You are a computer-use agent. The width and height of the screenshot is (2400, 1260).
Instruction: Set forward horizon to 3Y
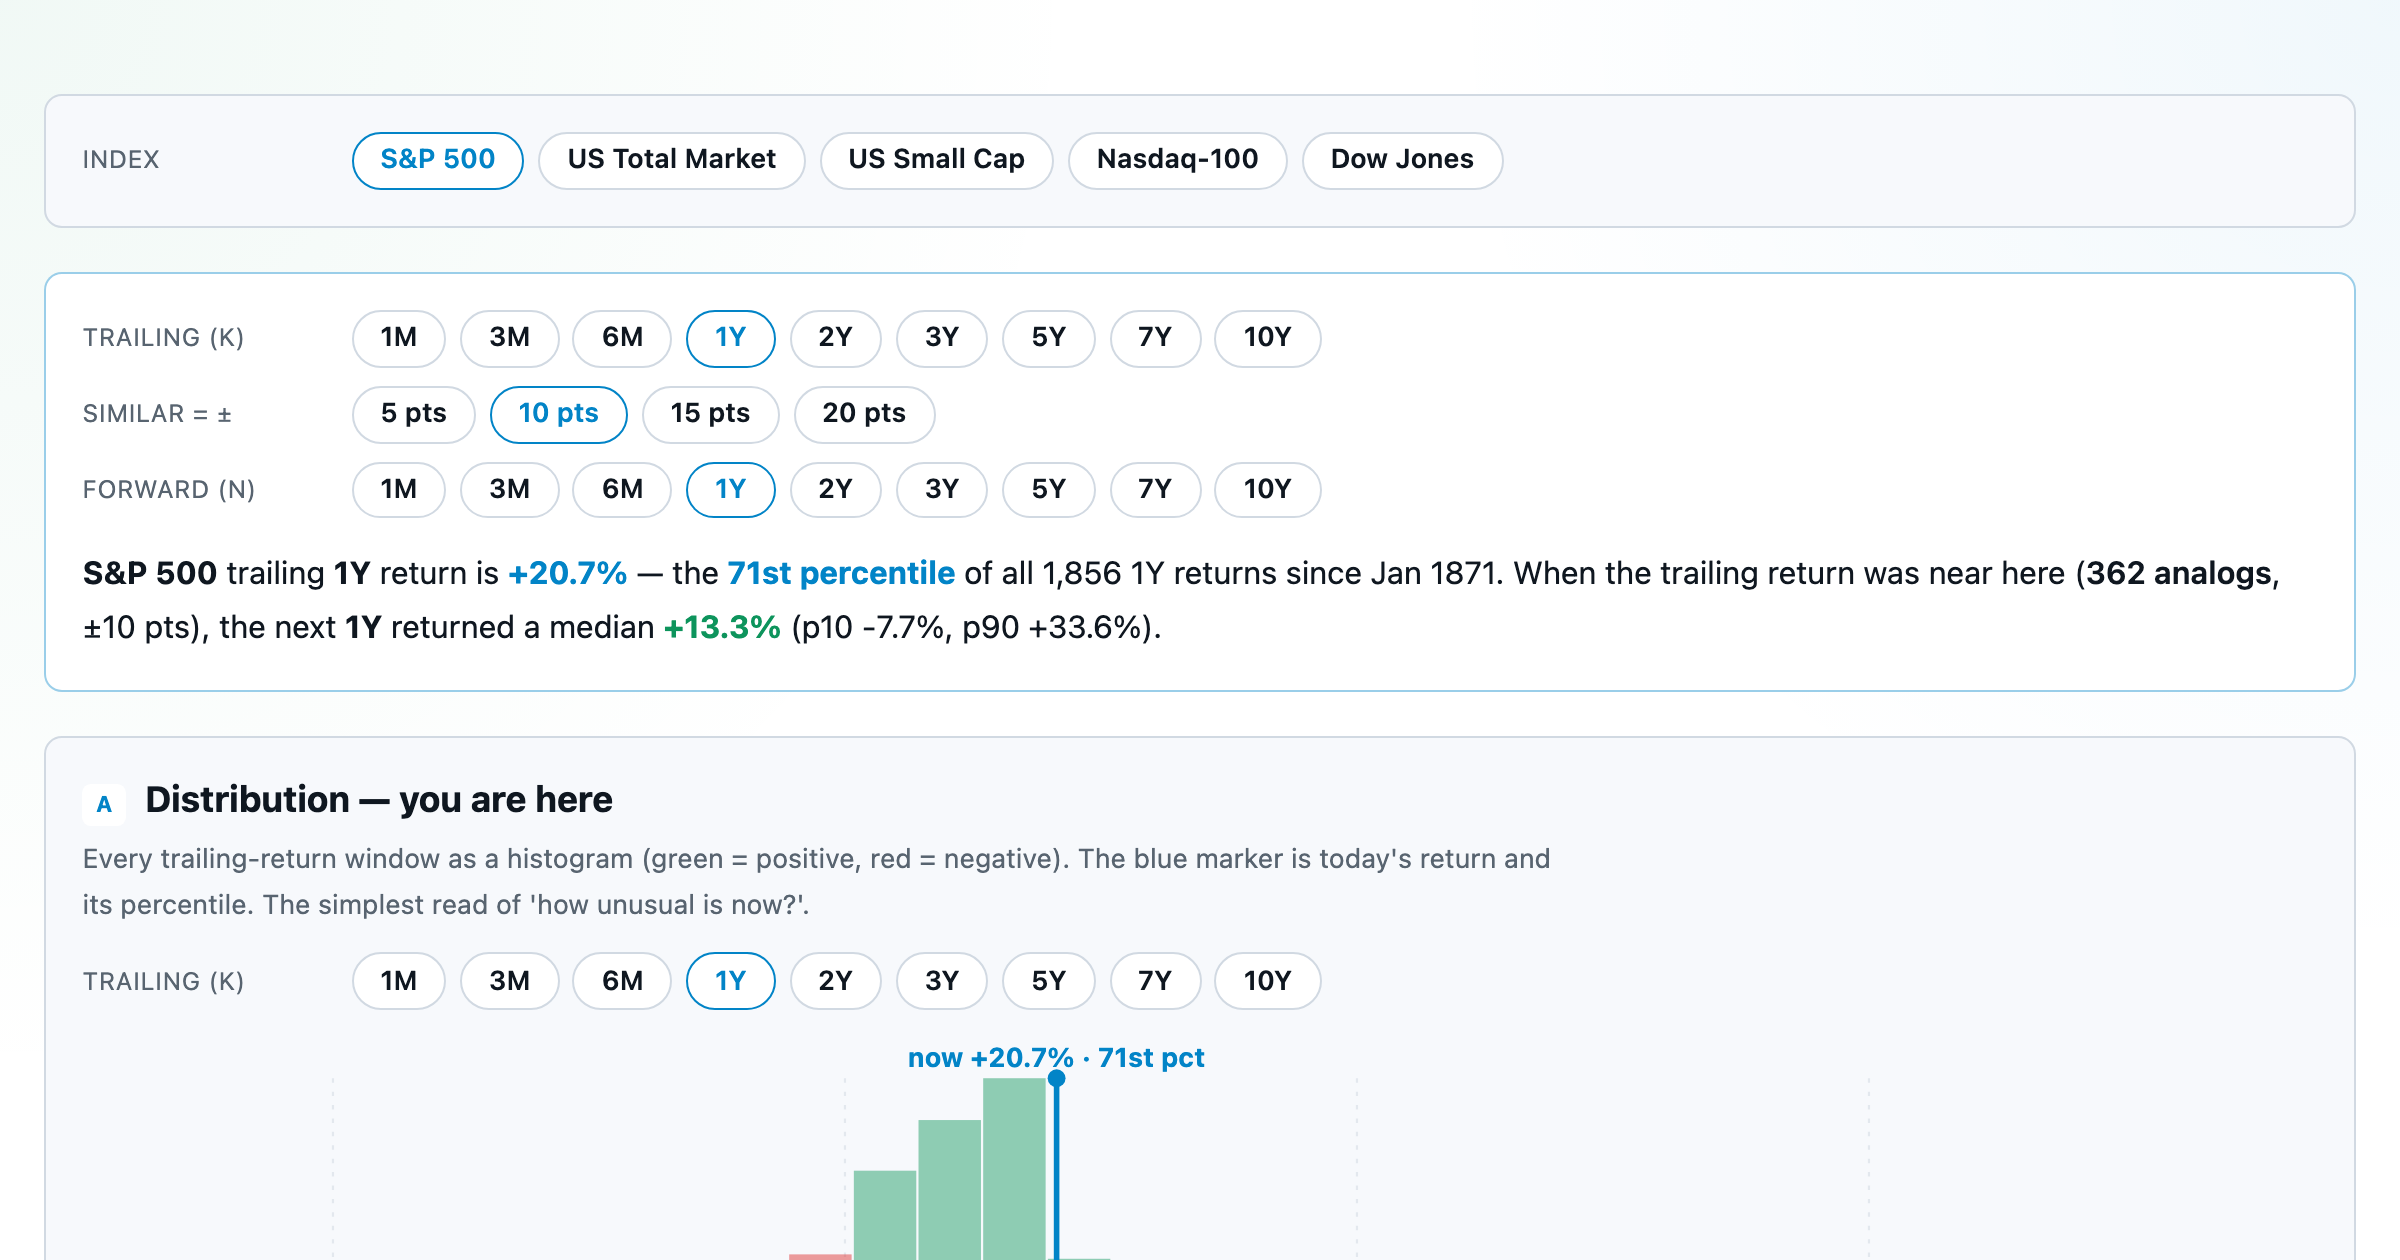click(x=942, y=490)
